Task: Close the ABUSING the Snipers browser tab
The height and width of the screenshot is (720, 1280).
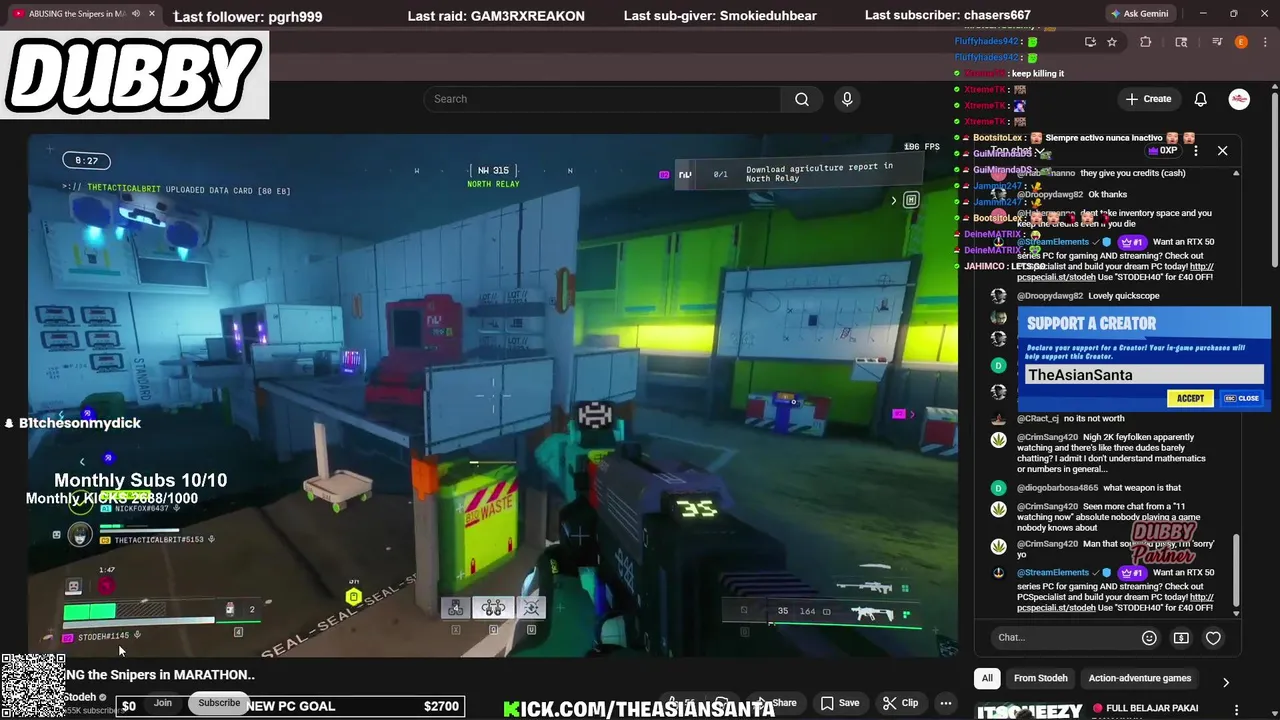Action: 152,14
